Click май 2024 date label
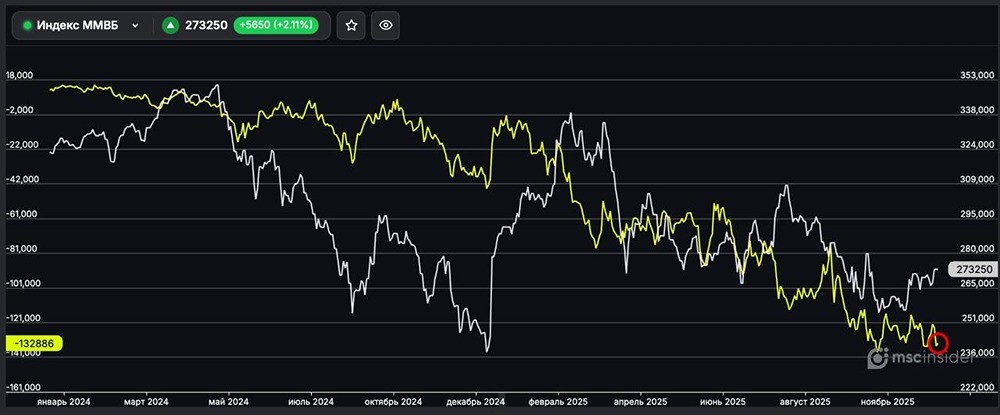The image size is (1000, 415). click(x=228, y=402)
